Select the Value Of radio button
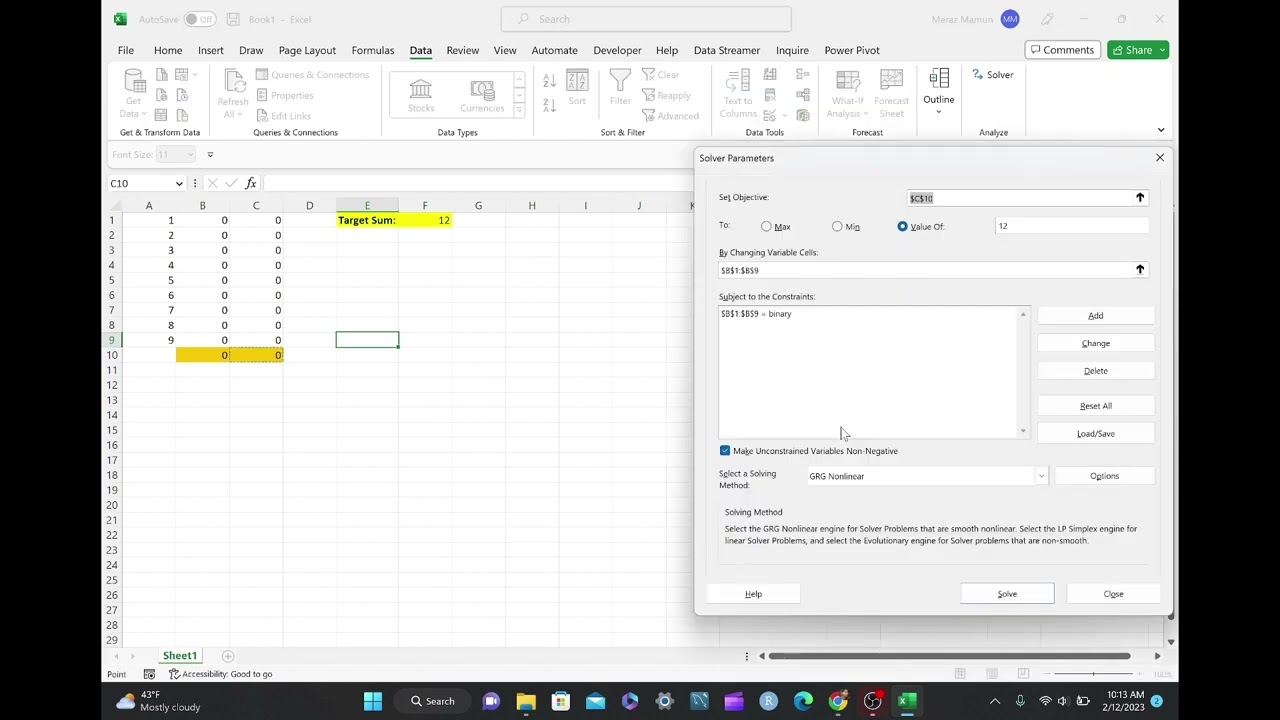 [x=902, y=227]
